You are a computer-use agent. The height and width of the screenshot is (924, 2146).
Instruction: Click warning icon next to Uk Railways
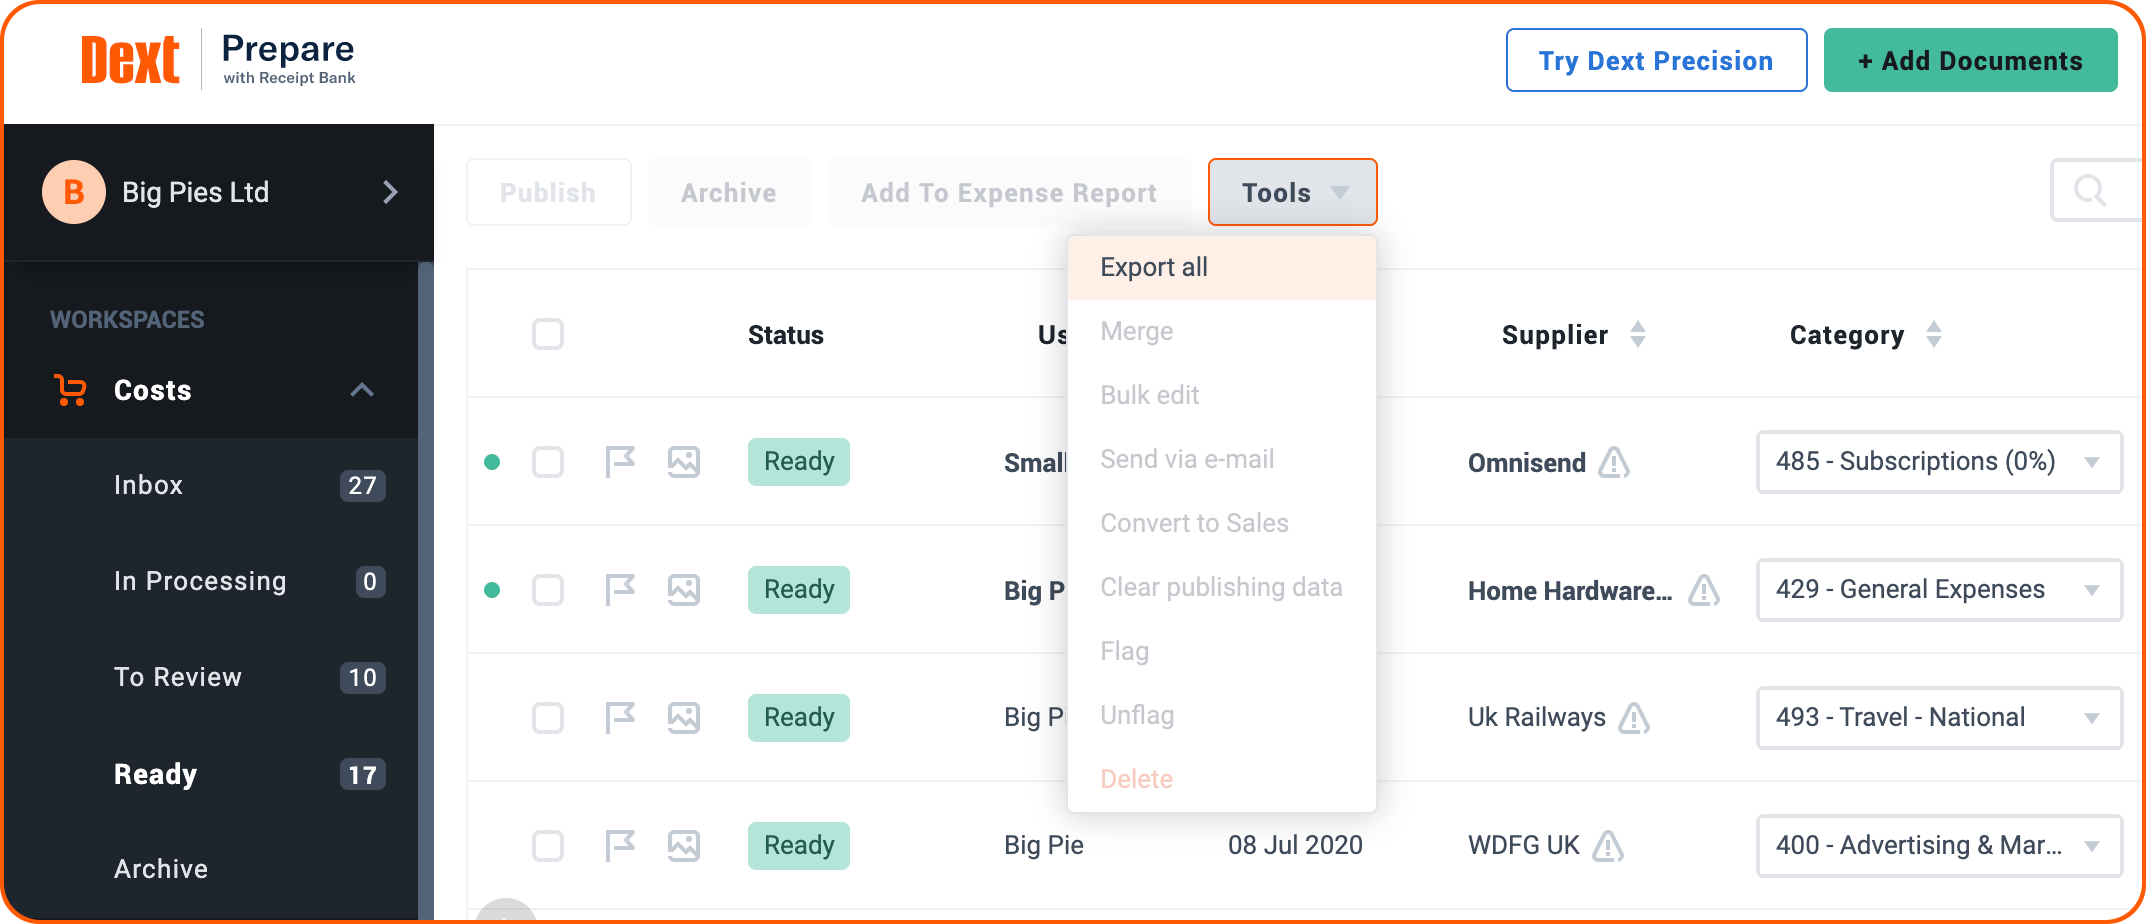click(1634, 718)
